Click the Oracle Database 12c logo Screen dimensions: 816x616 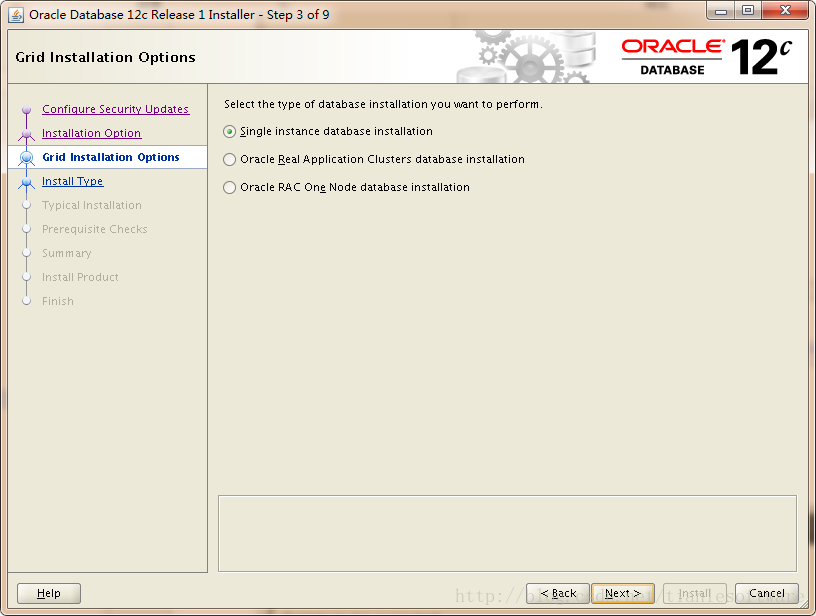pos(707,57)
